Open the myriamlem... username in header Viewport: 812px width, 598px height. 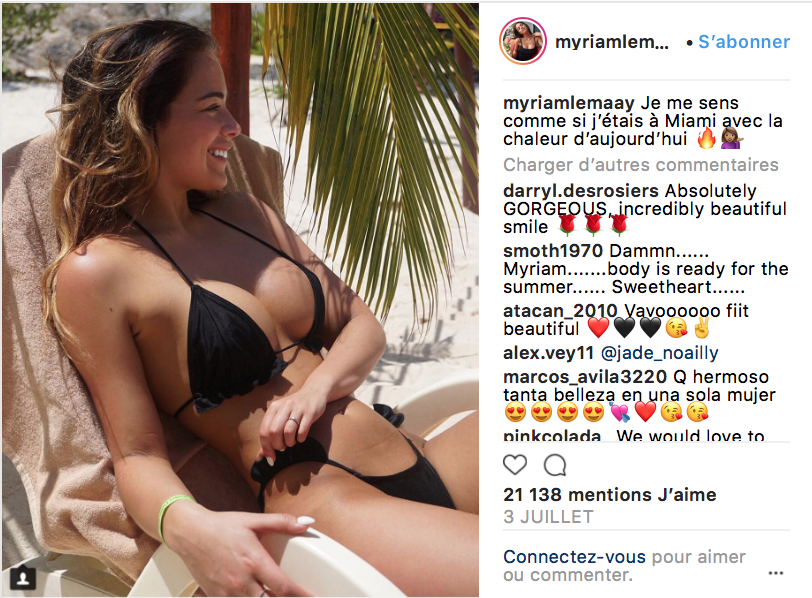click(x=612, y=41)
